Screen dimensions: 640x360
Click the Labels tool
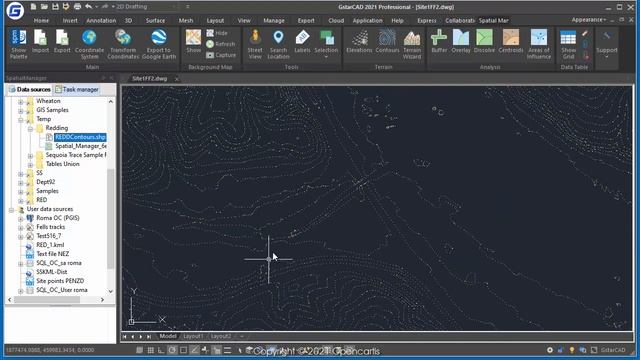(x=302, y=41)
